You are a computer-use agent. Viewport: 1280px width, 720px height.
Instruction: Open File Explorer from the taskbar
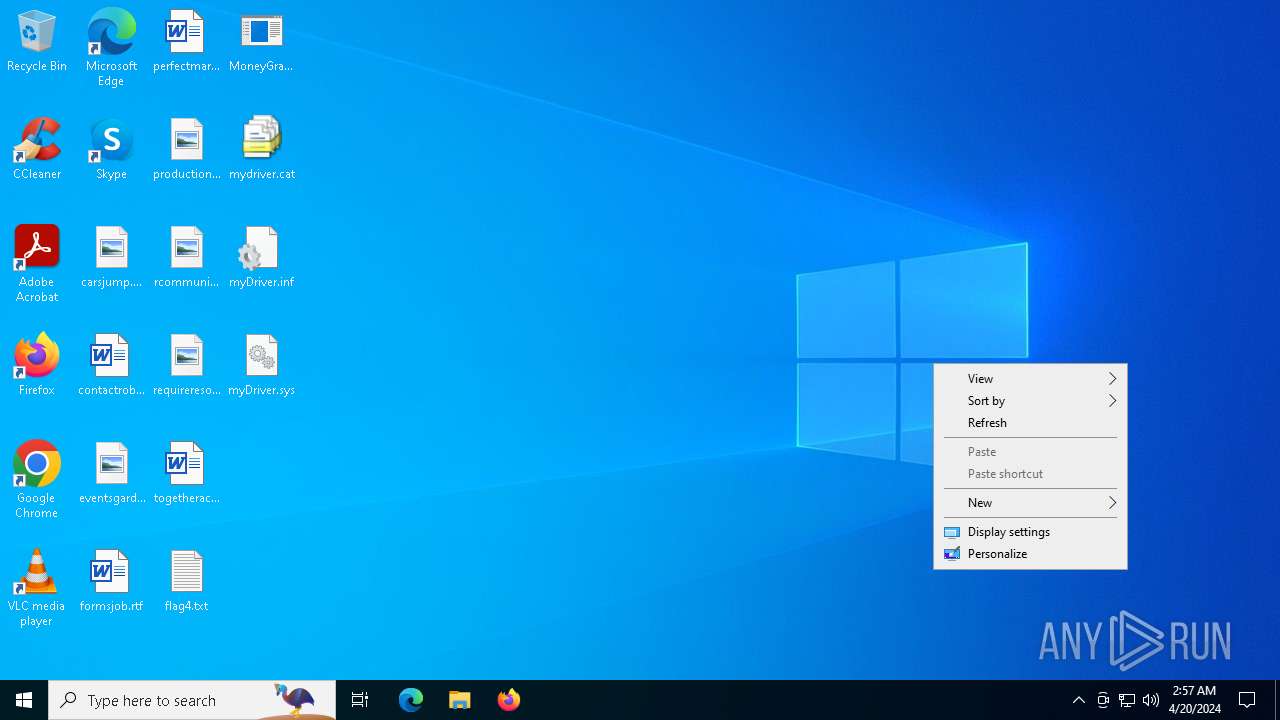point(460,700)
